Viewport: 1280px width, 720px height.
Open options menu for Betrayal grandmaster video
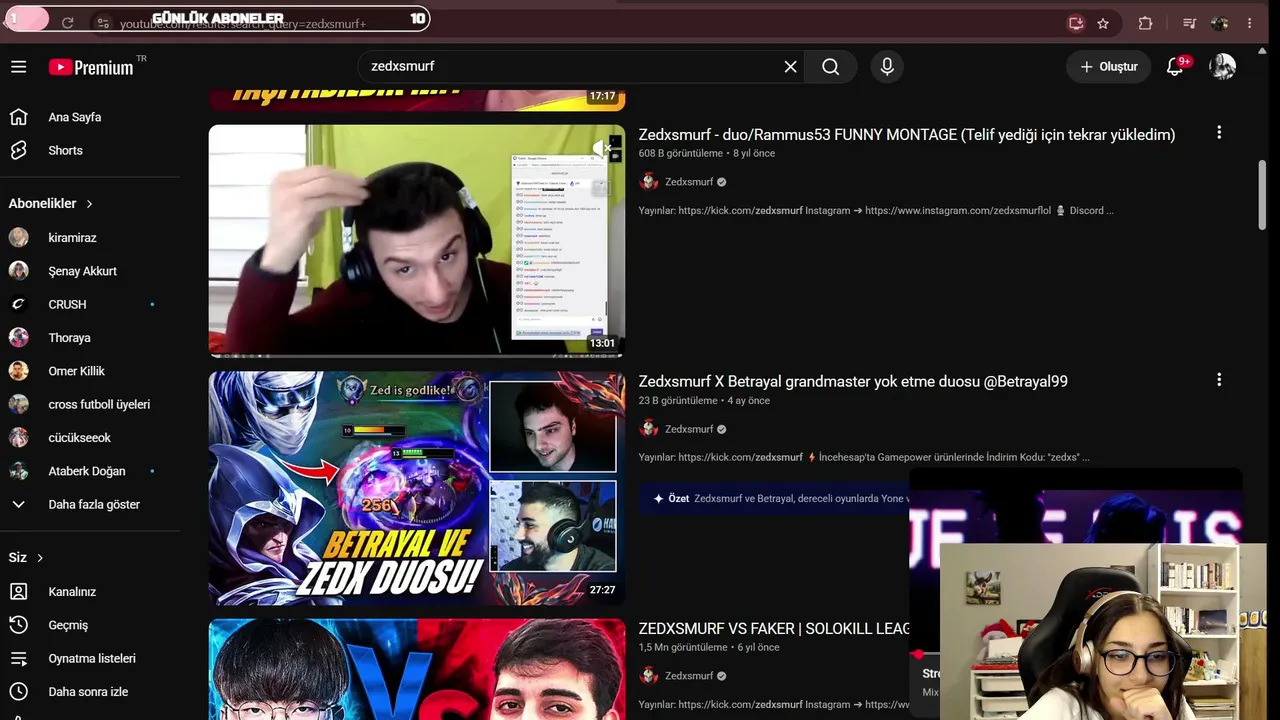tap(1219, 380)
